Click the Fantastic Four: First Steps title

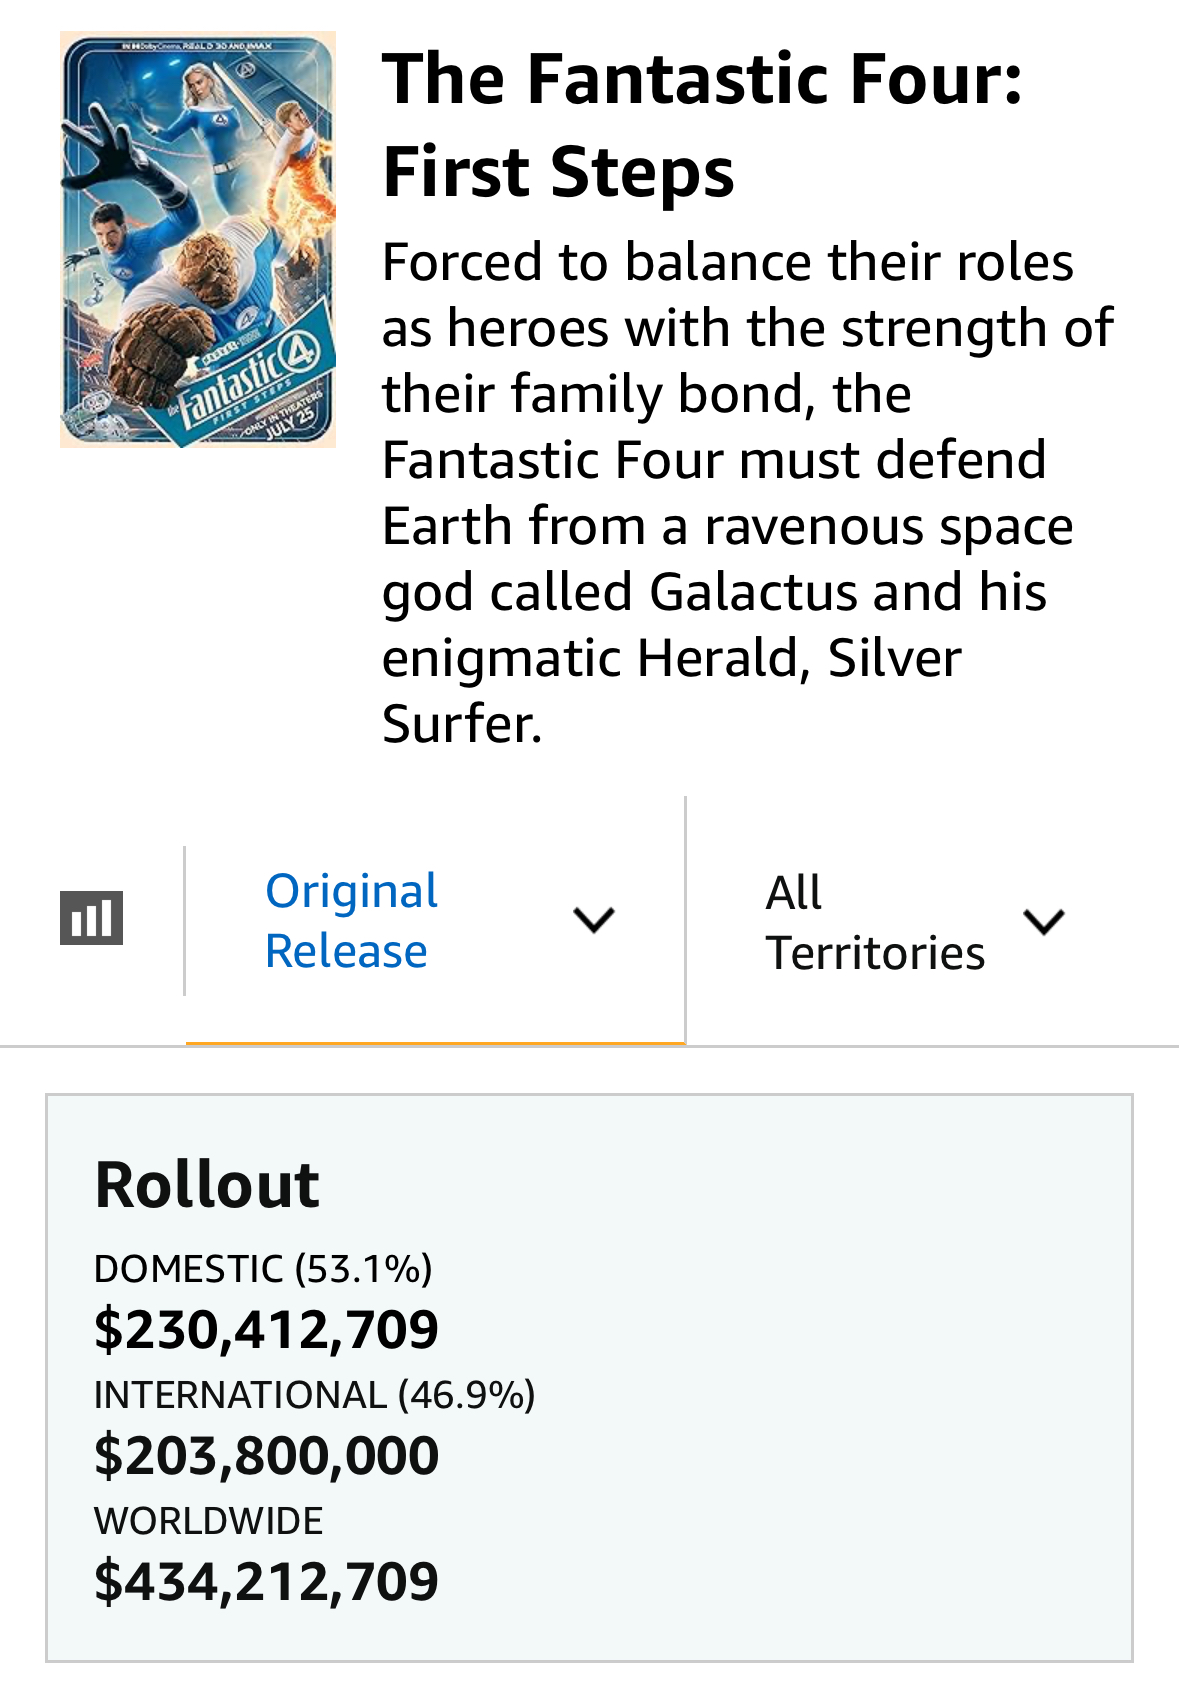(x=702, y=125)
